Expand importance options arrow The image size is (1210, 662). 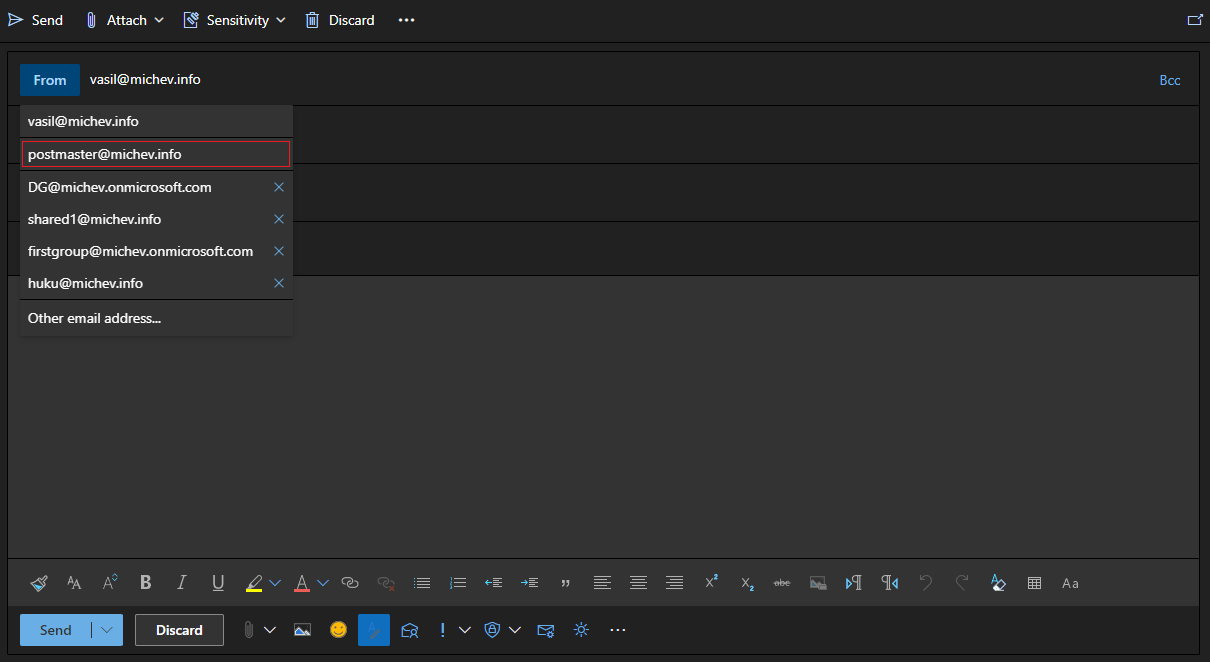[x=464, y=630]
